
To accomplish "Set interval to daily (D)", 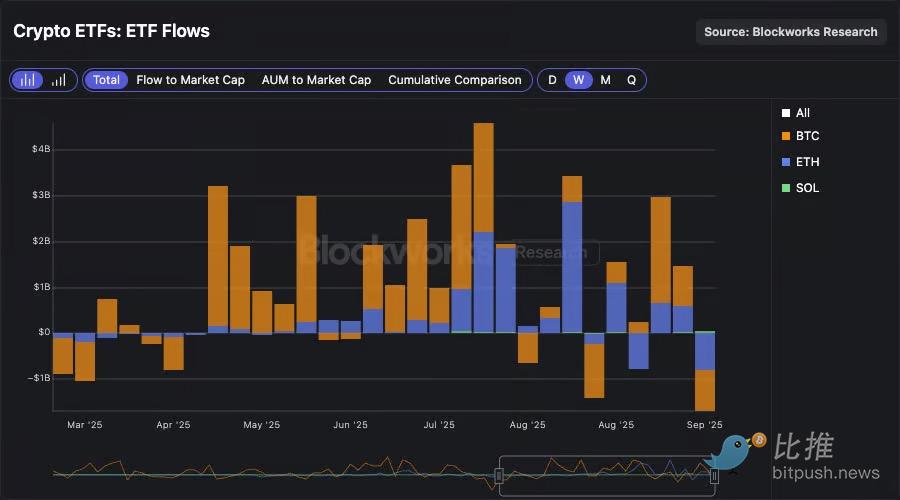I will point(552,80).
